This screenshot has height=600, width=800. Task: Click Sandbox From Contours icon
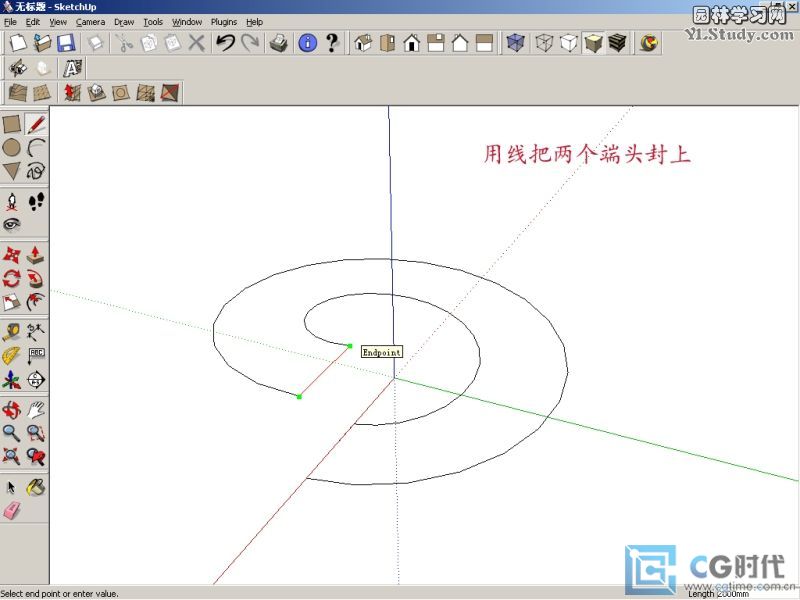coord(18,93)
